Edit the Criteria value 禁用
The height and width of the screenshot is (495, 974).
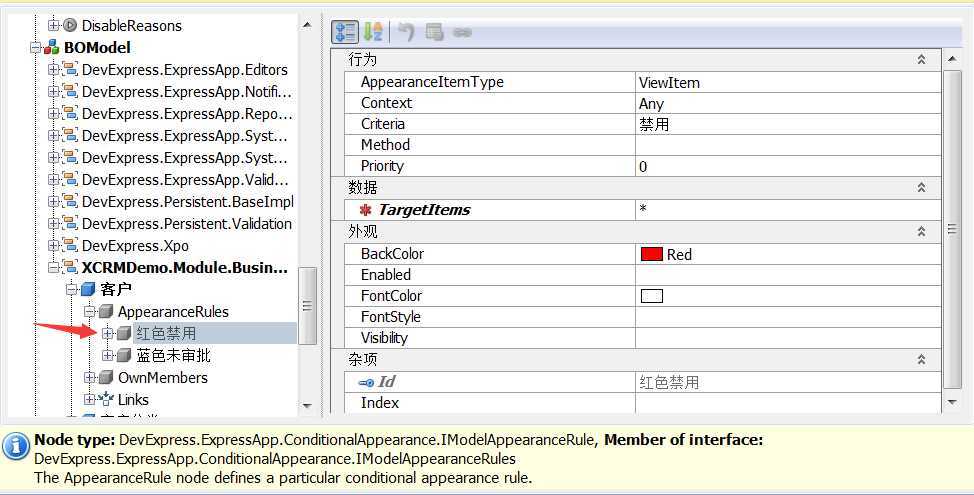(788, 124)
